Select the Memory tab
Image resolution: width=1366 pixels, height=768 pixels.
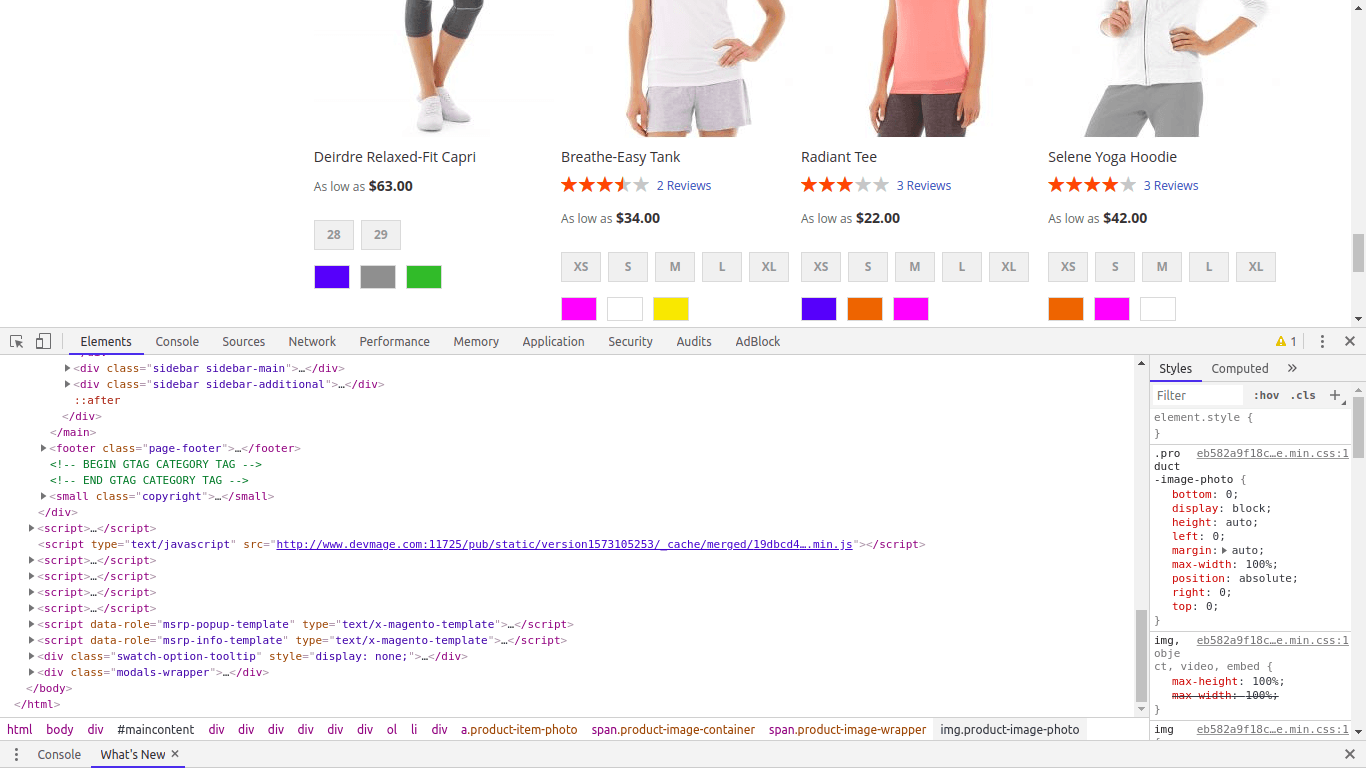[476, 341]
